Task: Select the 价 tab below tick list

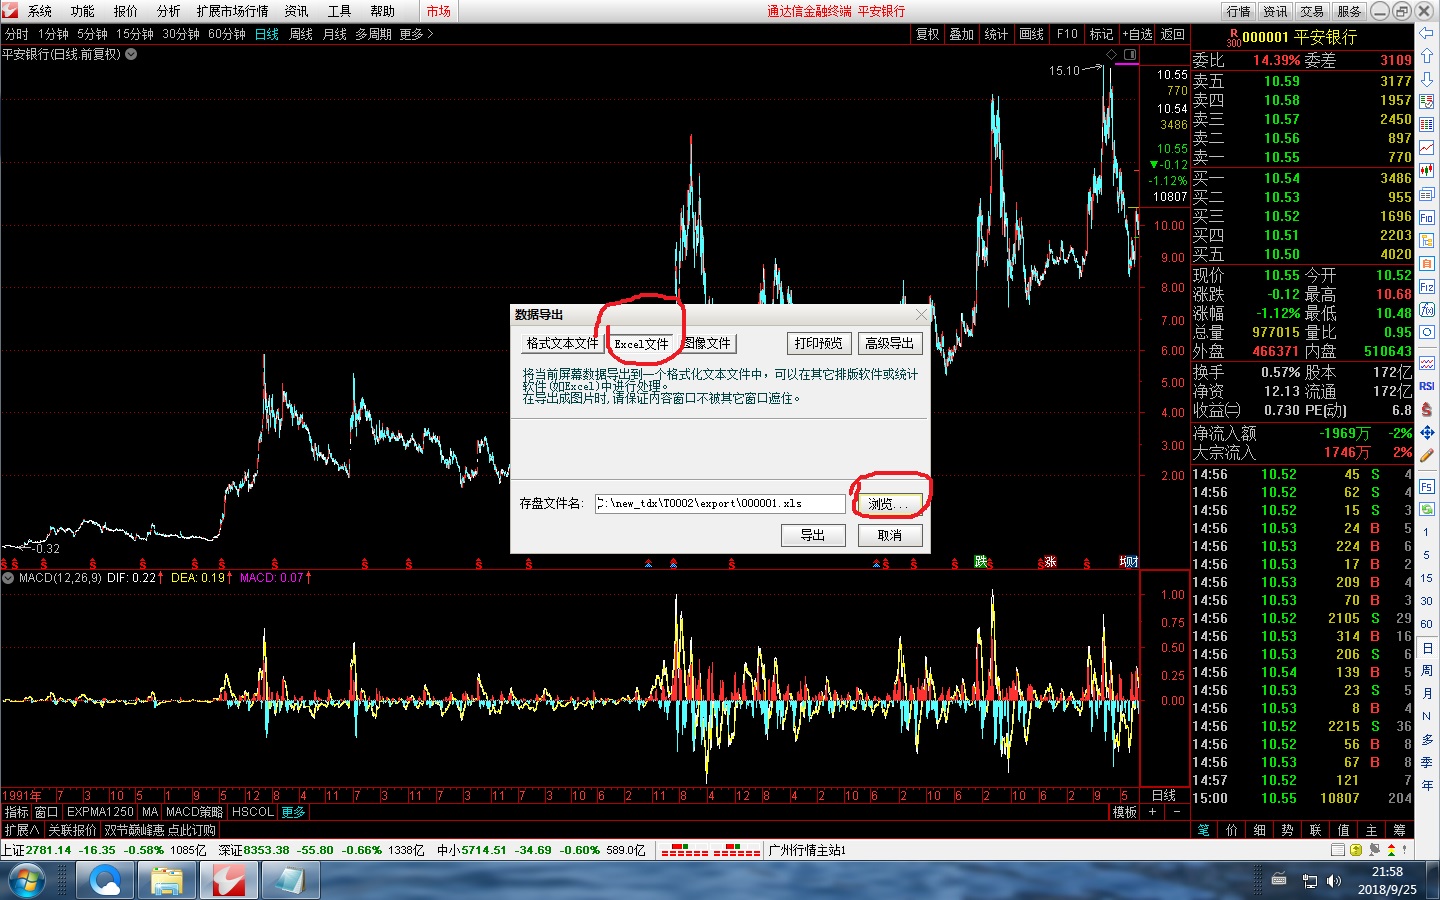Action: [1231, 830]
